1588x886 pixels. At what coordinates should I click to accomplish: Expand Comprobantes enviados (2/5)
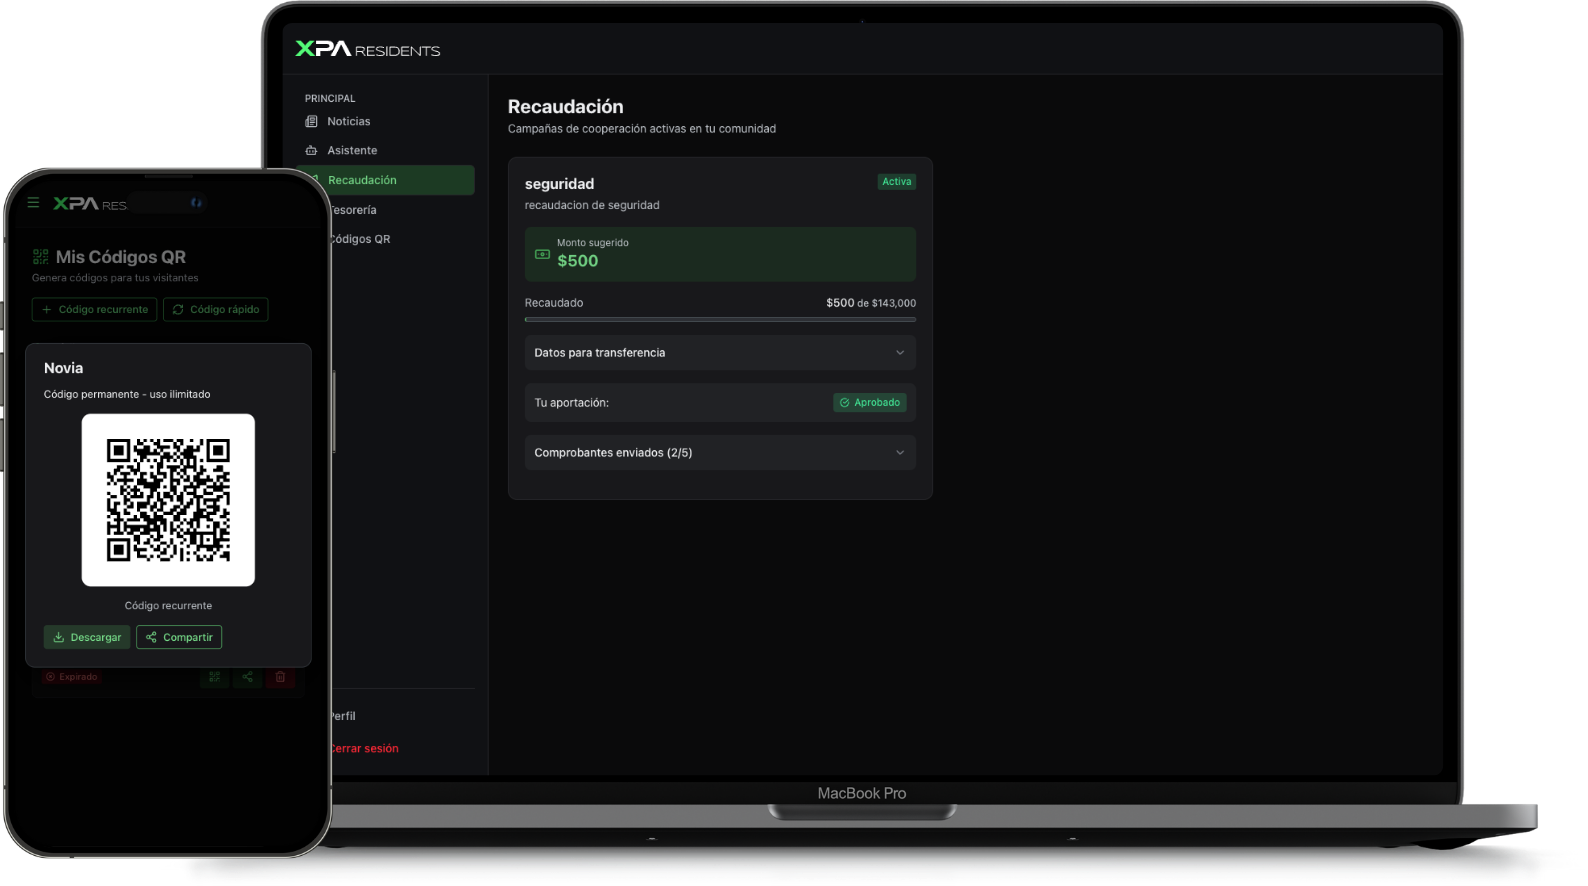point(720,453)
